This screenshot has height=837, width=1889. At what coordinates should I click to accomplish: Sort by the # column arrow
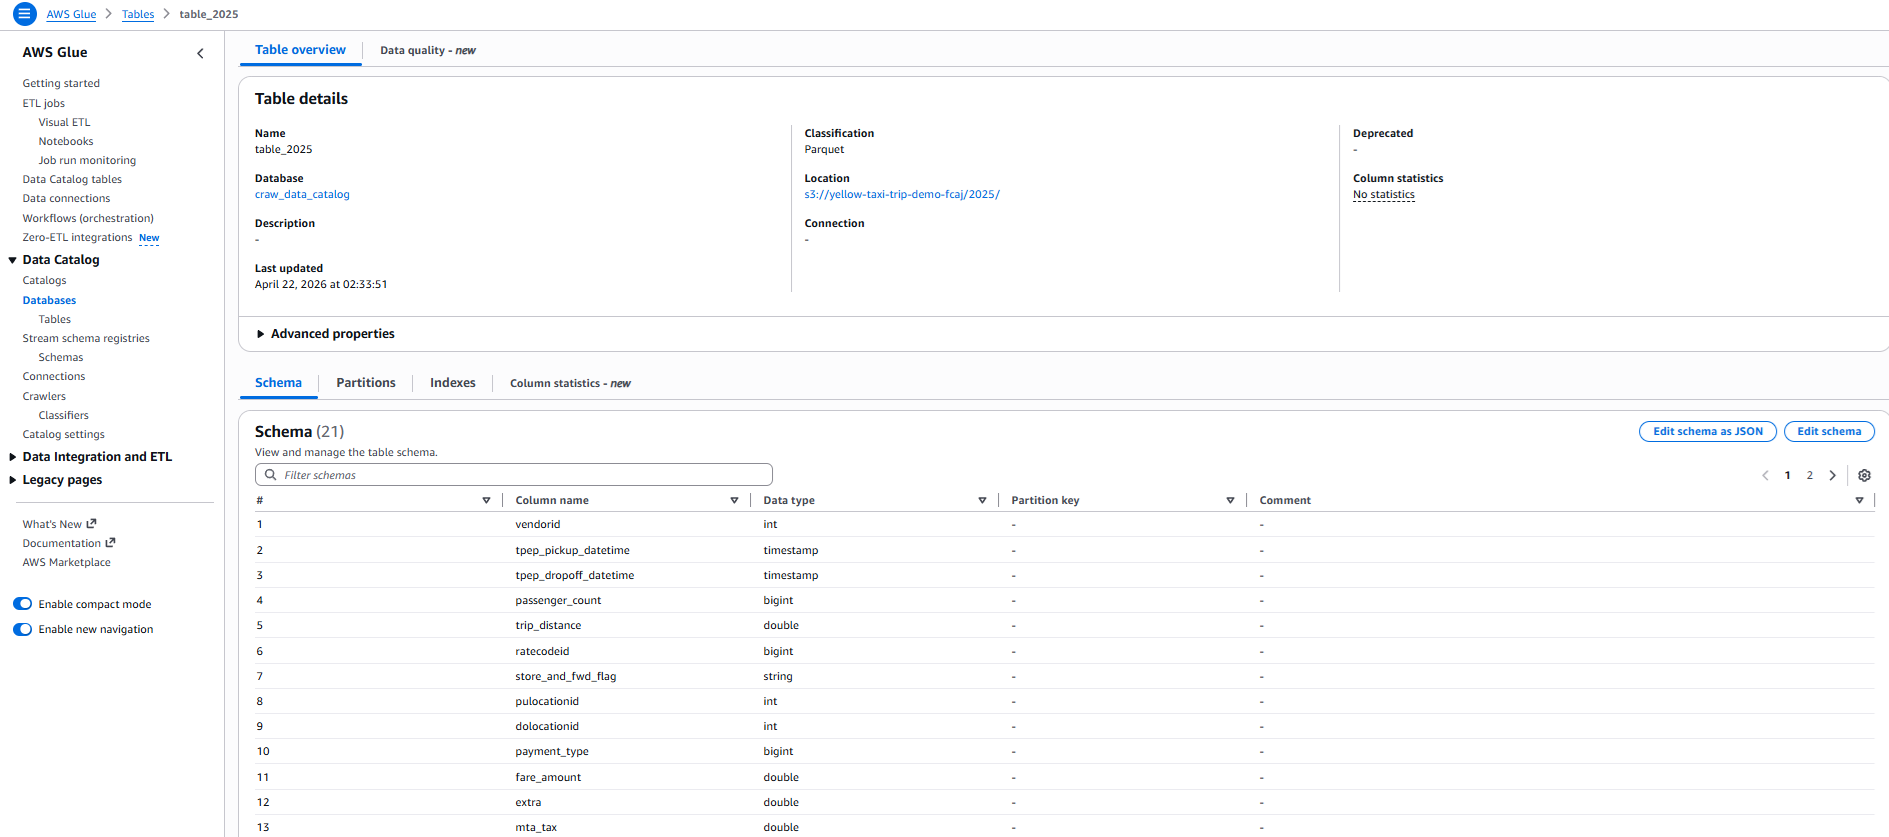tap(486, 500)
